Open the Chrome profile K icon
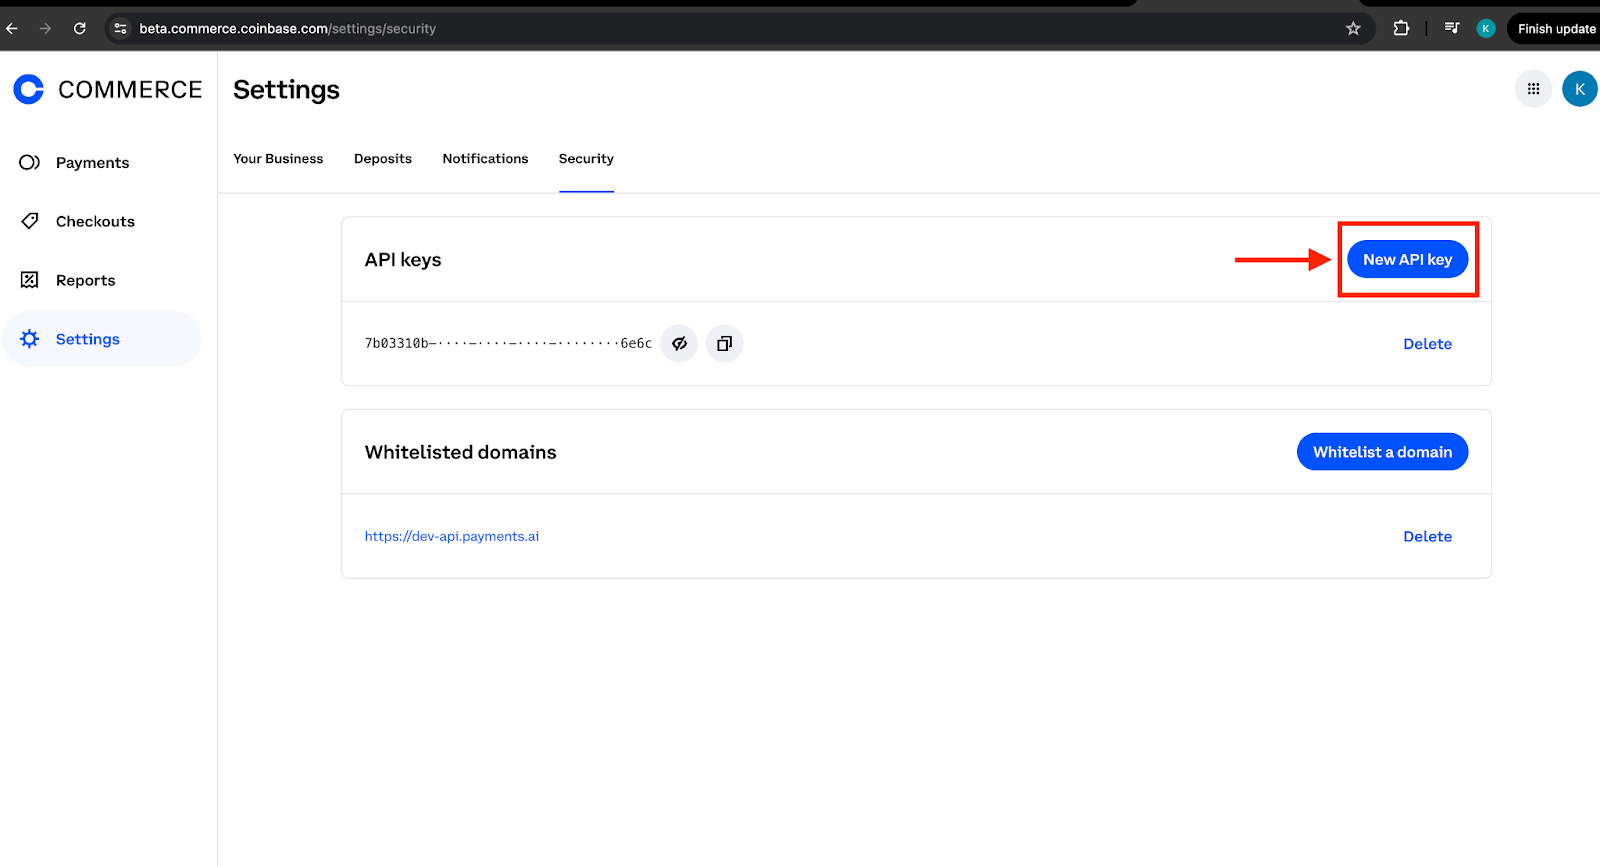1600x866 pixels. click(1486, 29)
